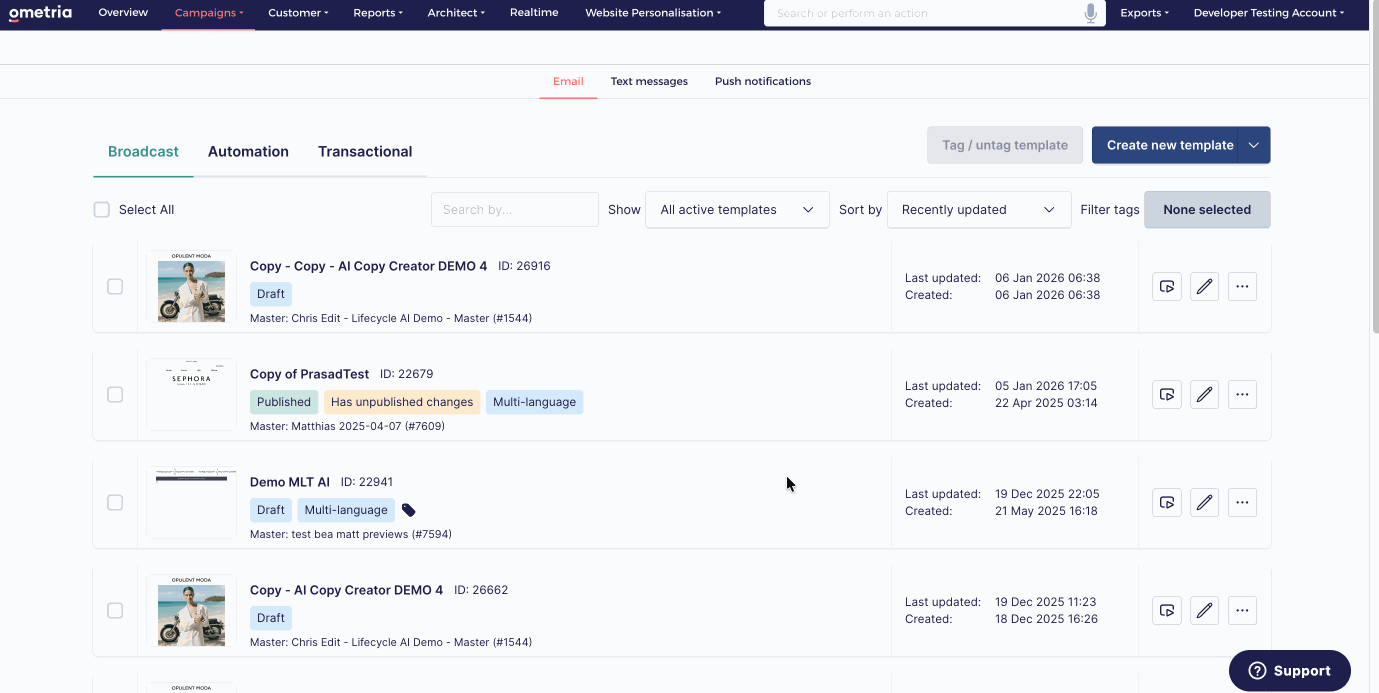Click pencil edit icon for Demo MLT AI
Screen dimensions: 1379x693
click(1204, 502)
